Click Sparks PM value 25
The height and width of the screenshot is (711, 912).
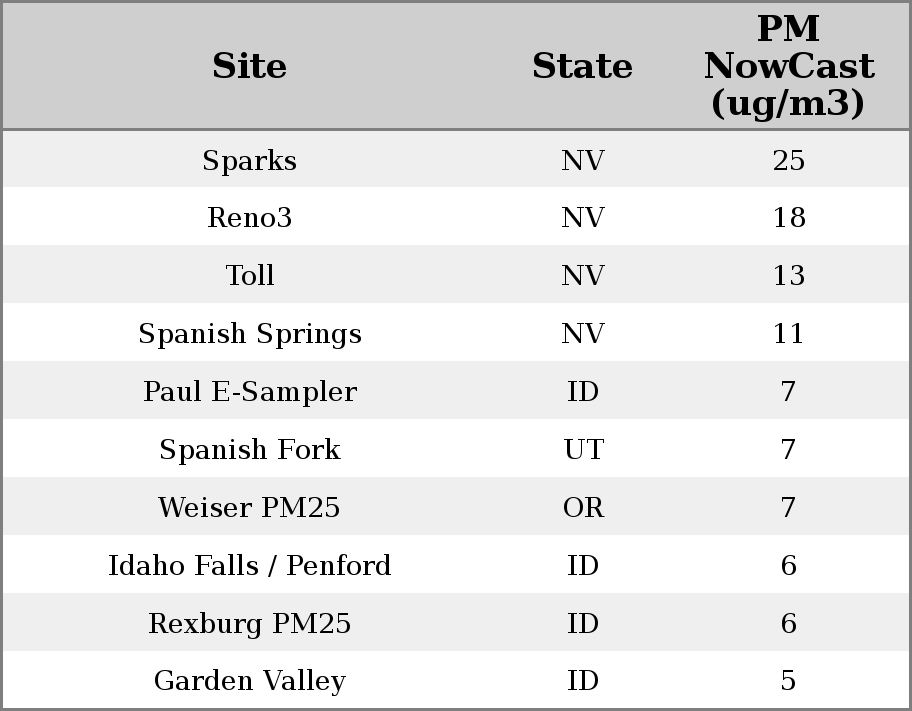pos(788,161)
